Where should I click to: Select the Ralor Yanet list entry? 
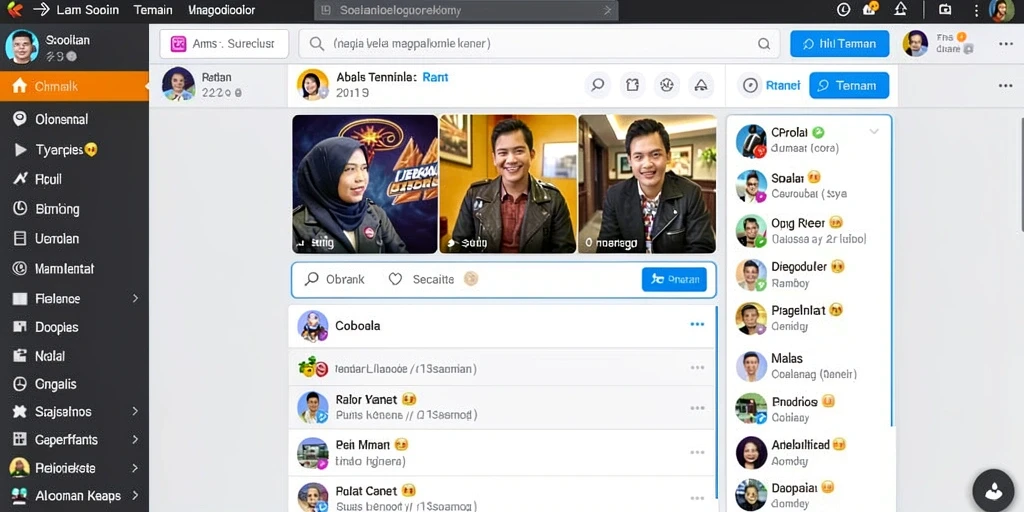tap(502, 407)
